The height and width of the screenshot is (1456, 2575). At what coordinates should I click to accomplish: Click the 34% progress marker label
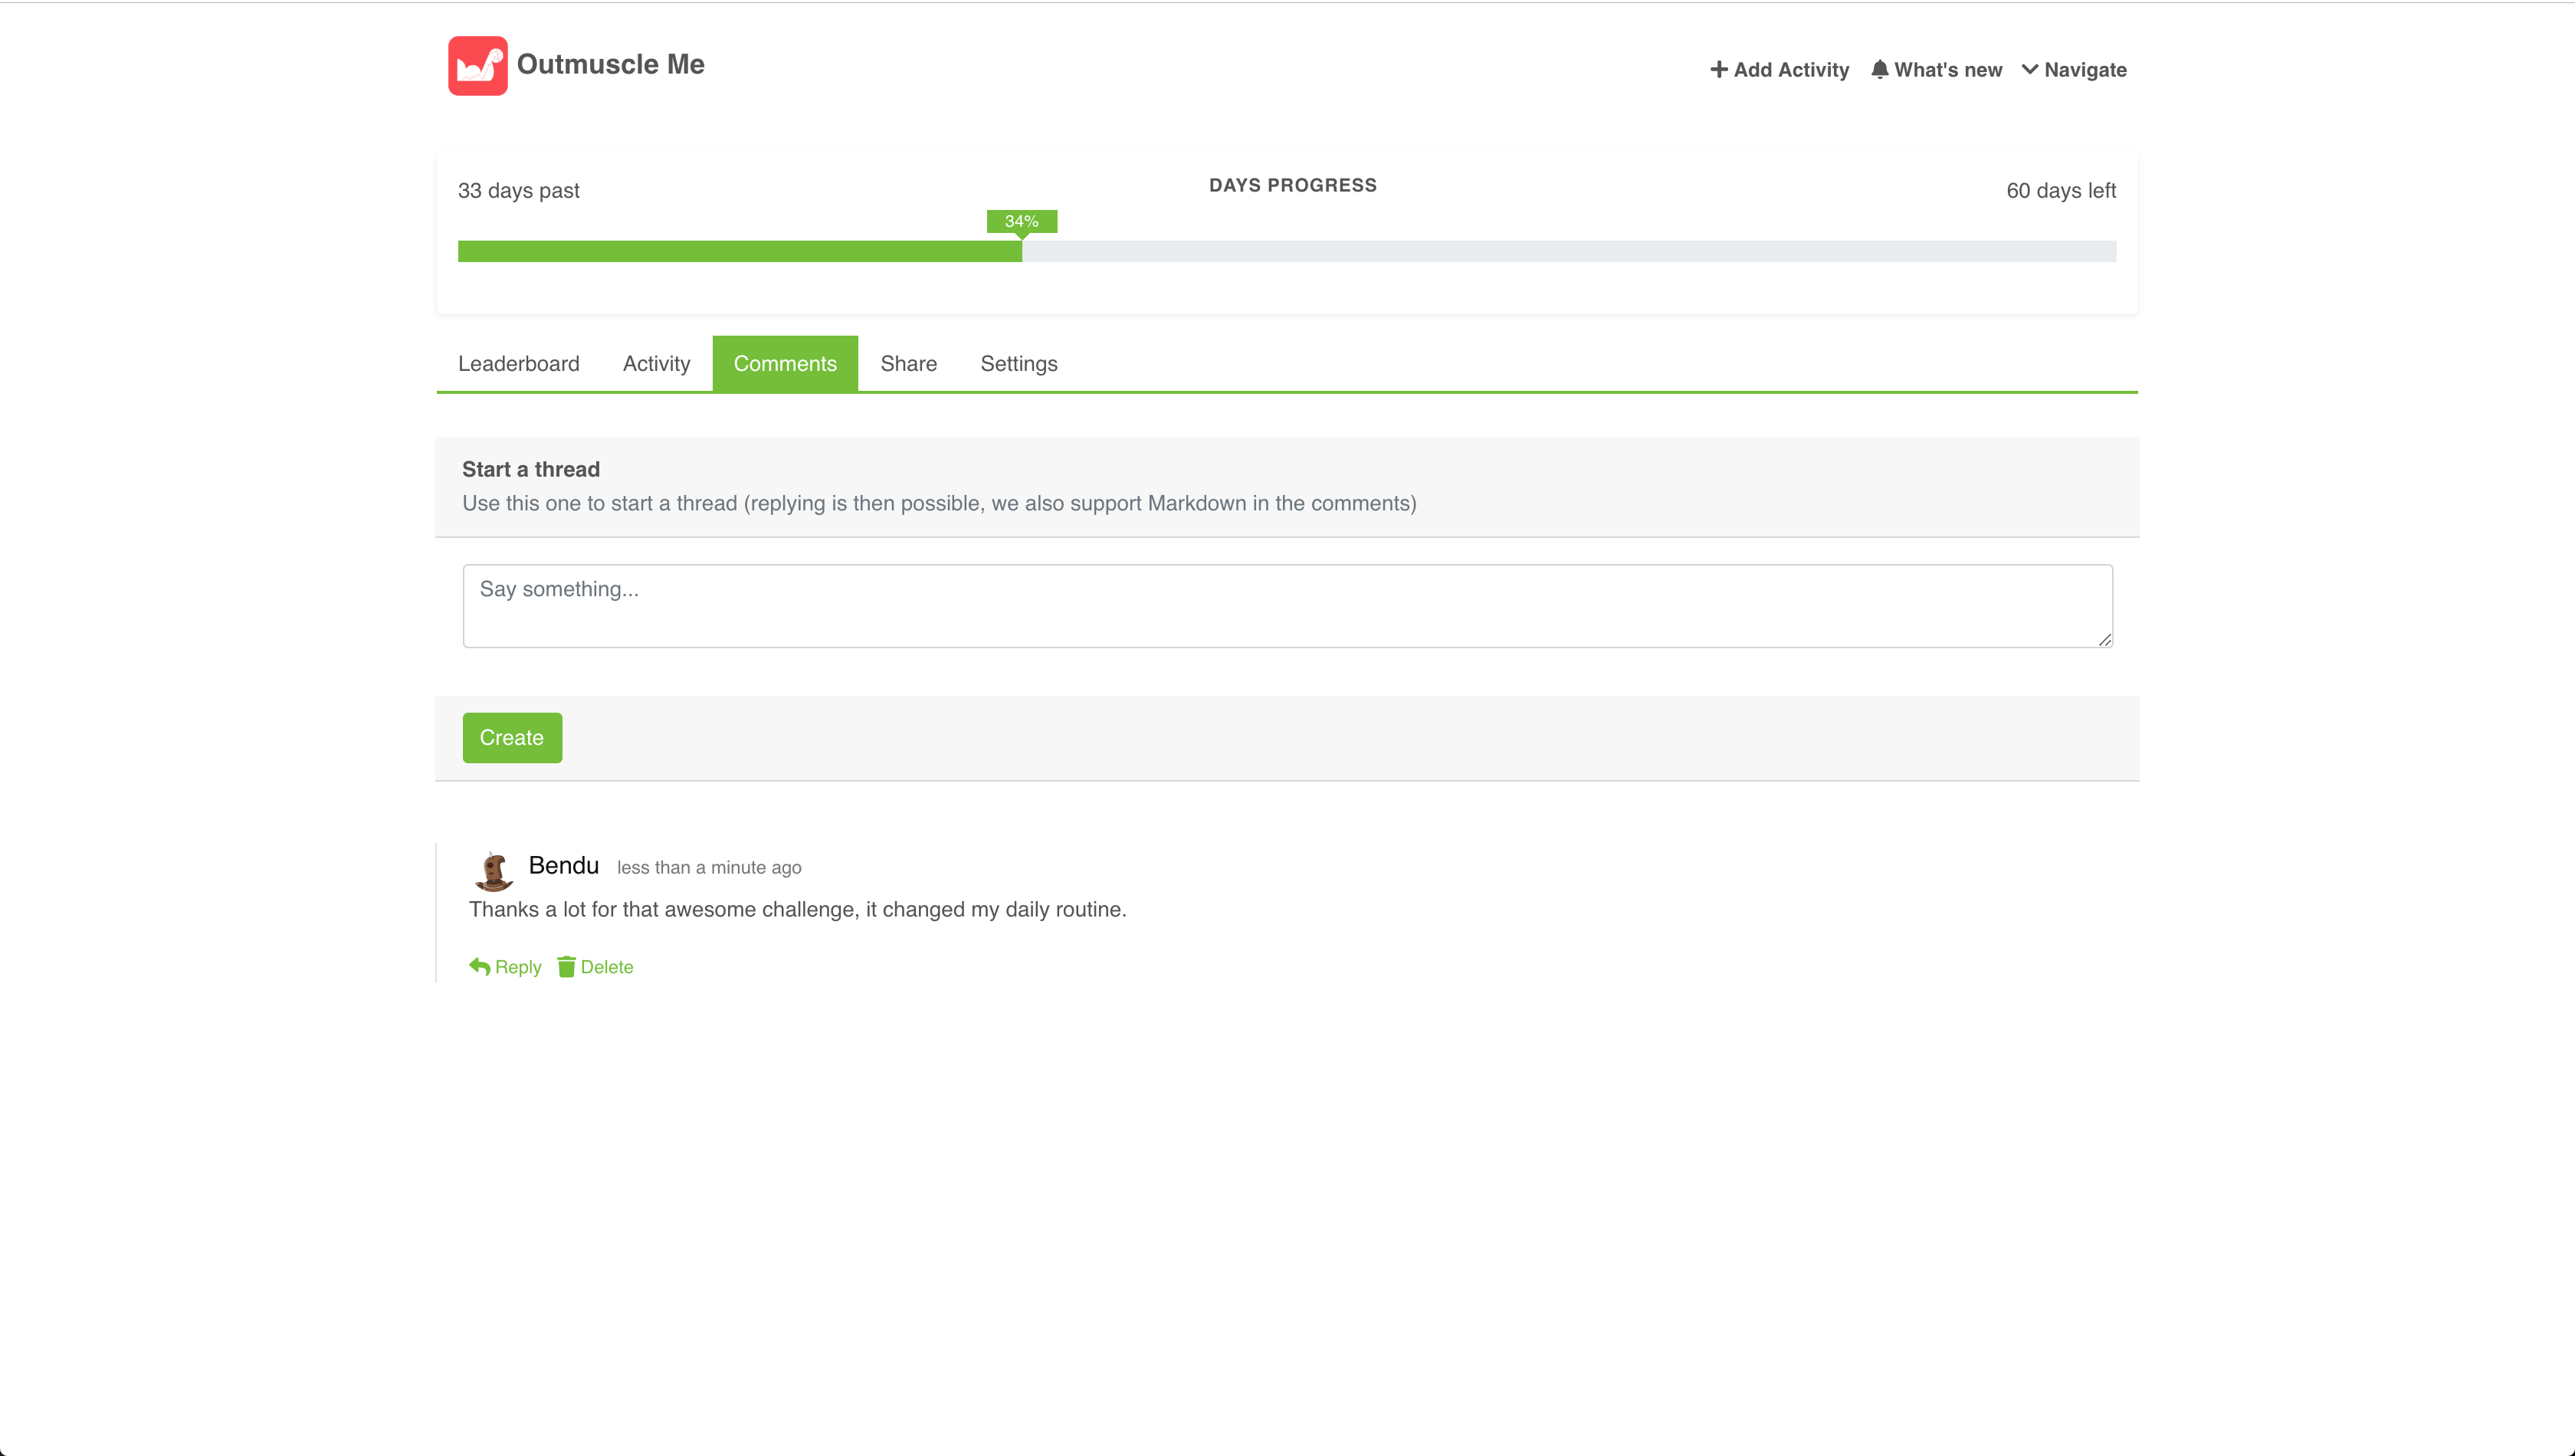pyautogui.click(x=1021, y=221)
